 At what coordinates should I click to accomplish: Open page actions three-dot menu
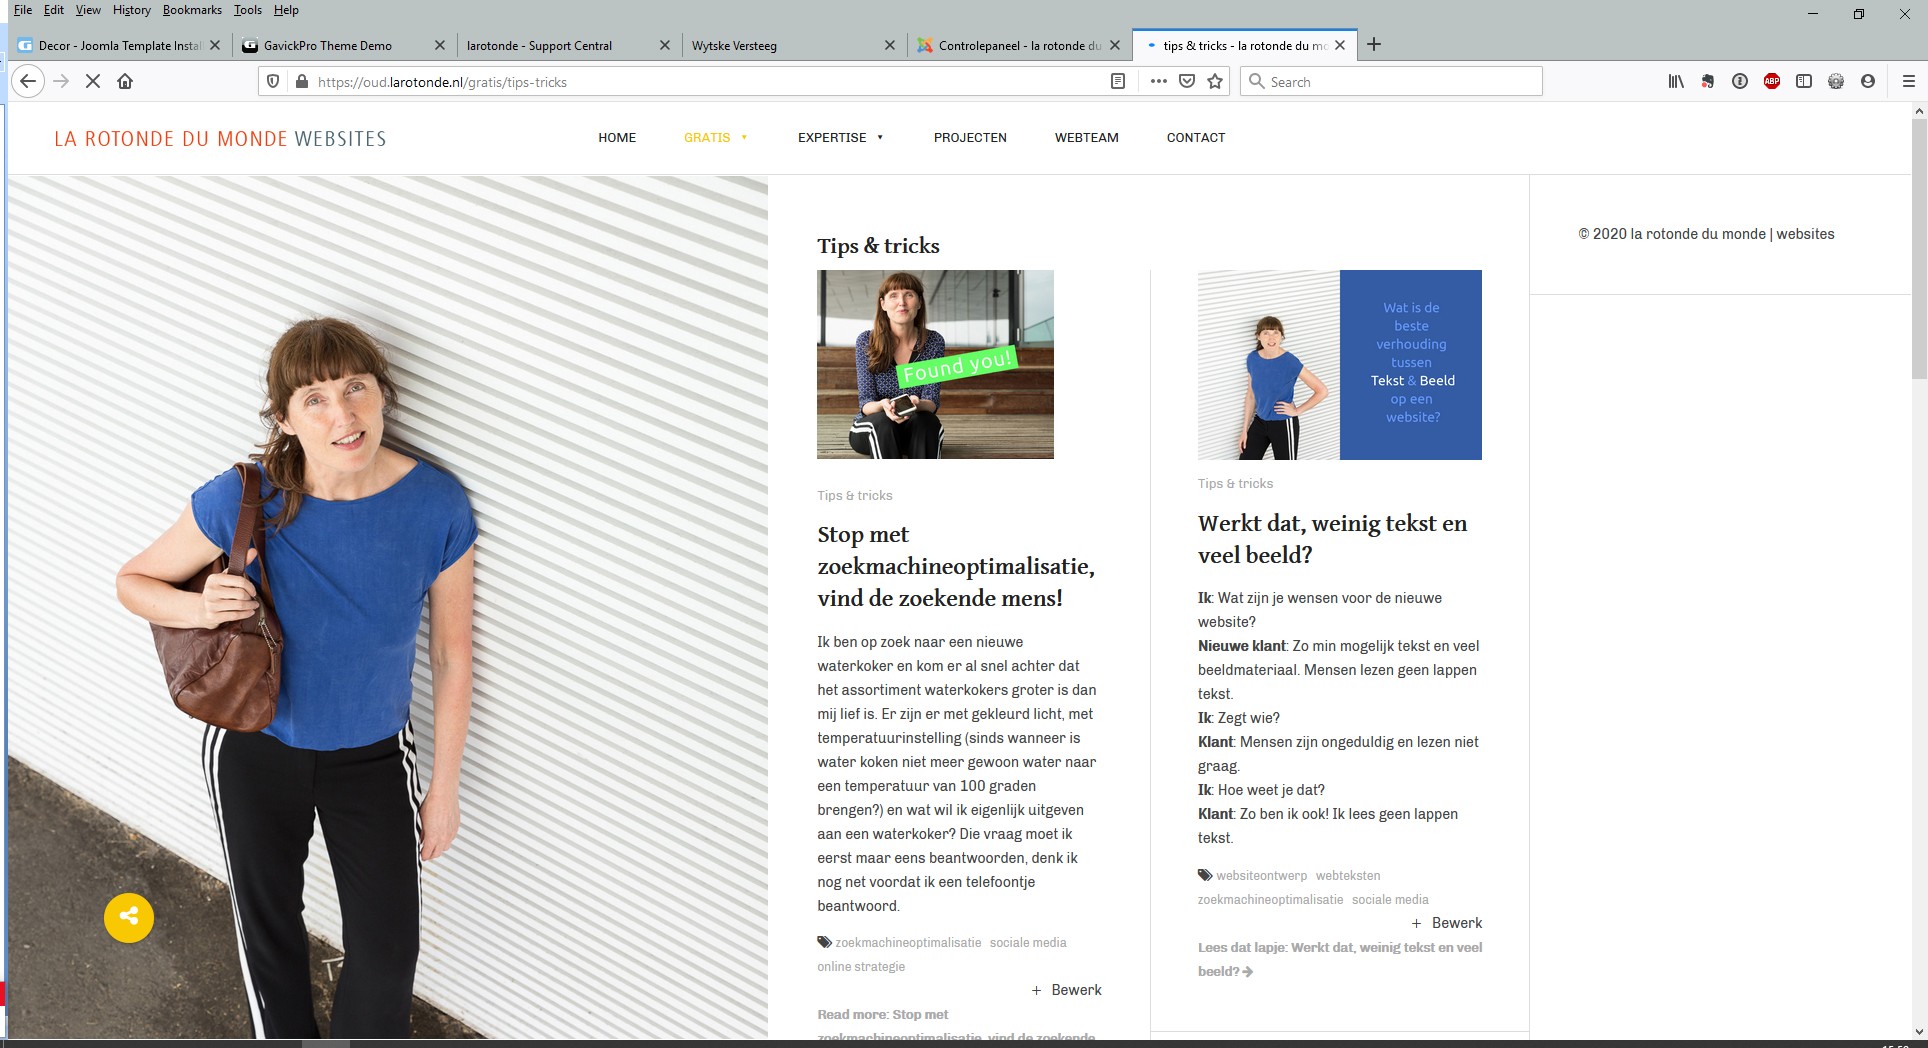(1158, 82)
